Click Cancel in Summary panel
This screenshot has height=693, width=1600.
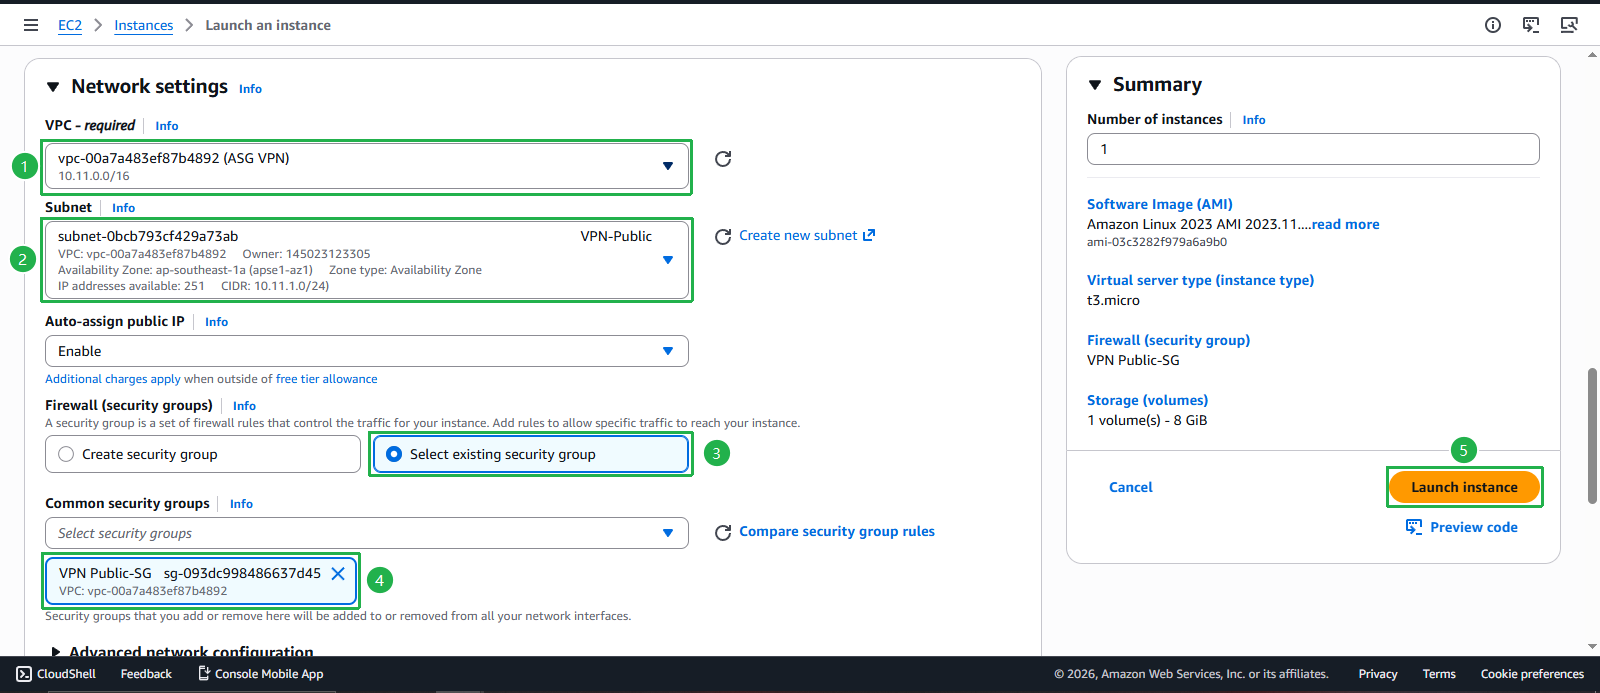tap(1131, 487)
